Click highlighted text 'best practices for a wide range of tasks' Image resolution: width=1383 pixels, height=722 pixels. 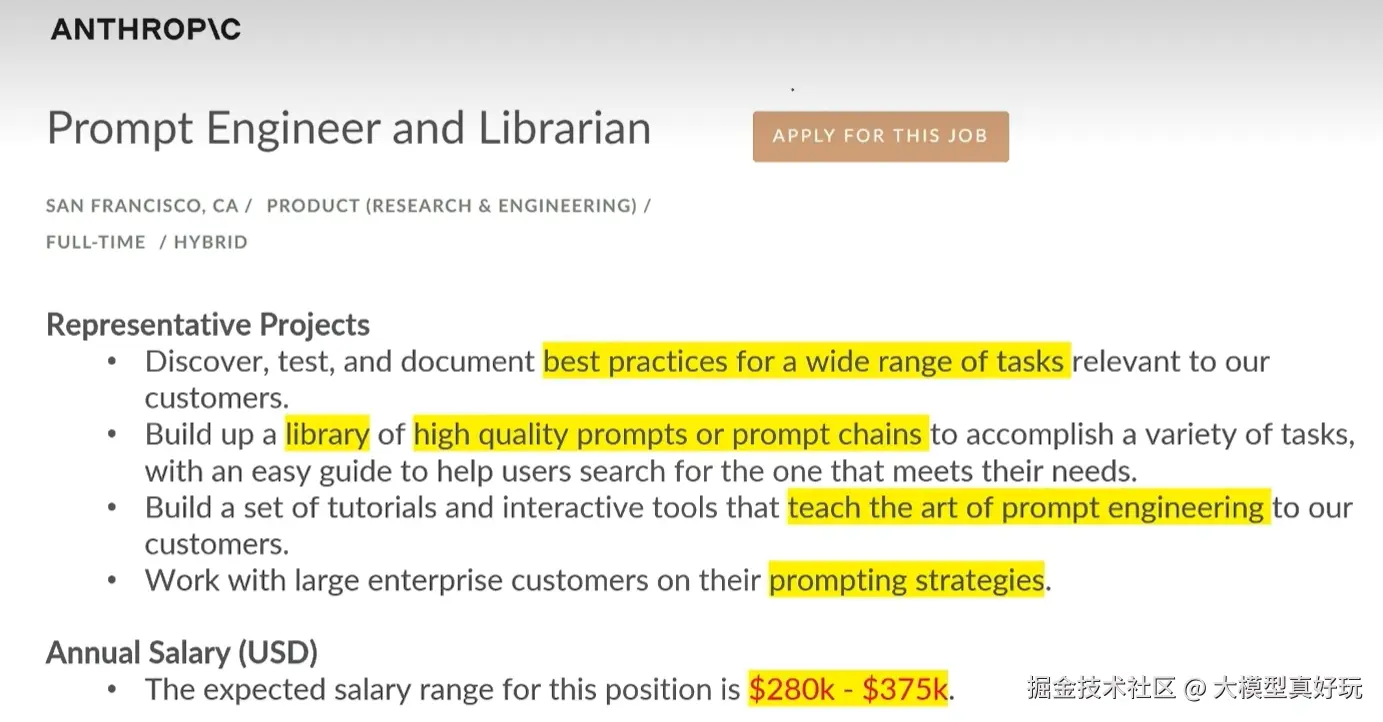[x=806, y=361]
